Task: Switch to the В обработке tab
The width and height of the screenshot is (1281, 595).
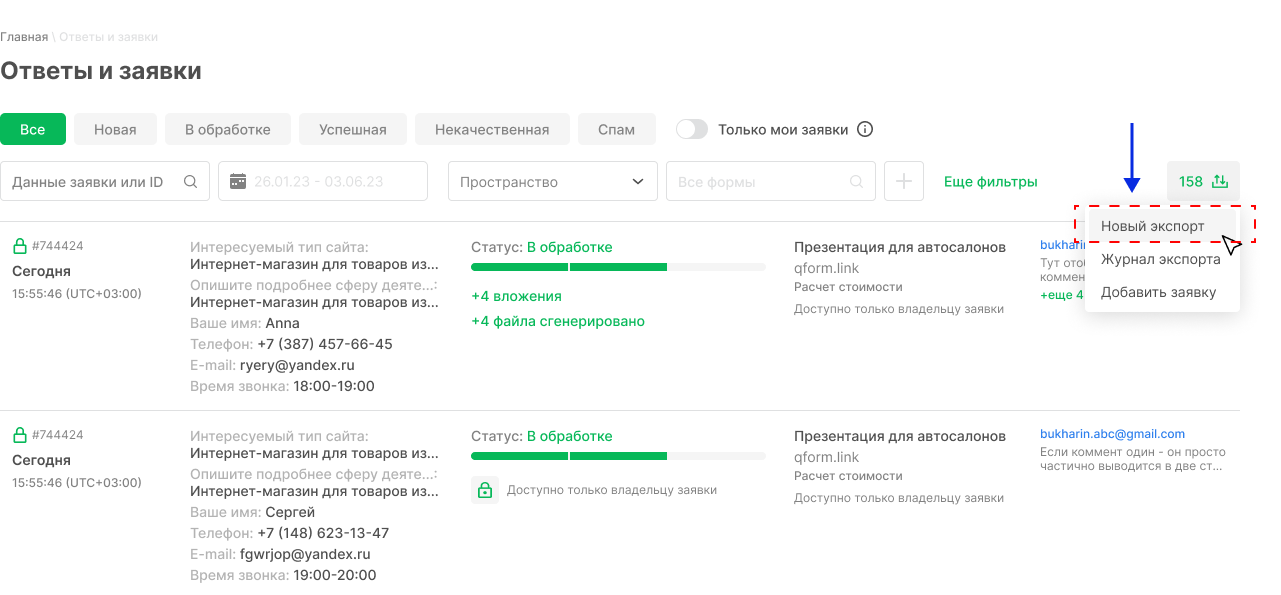Action: (228, 130)
